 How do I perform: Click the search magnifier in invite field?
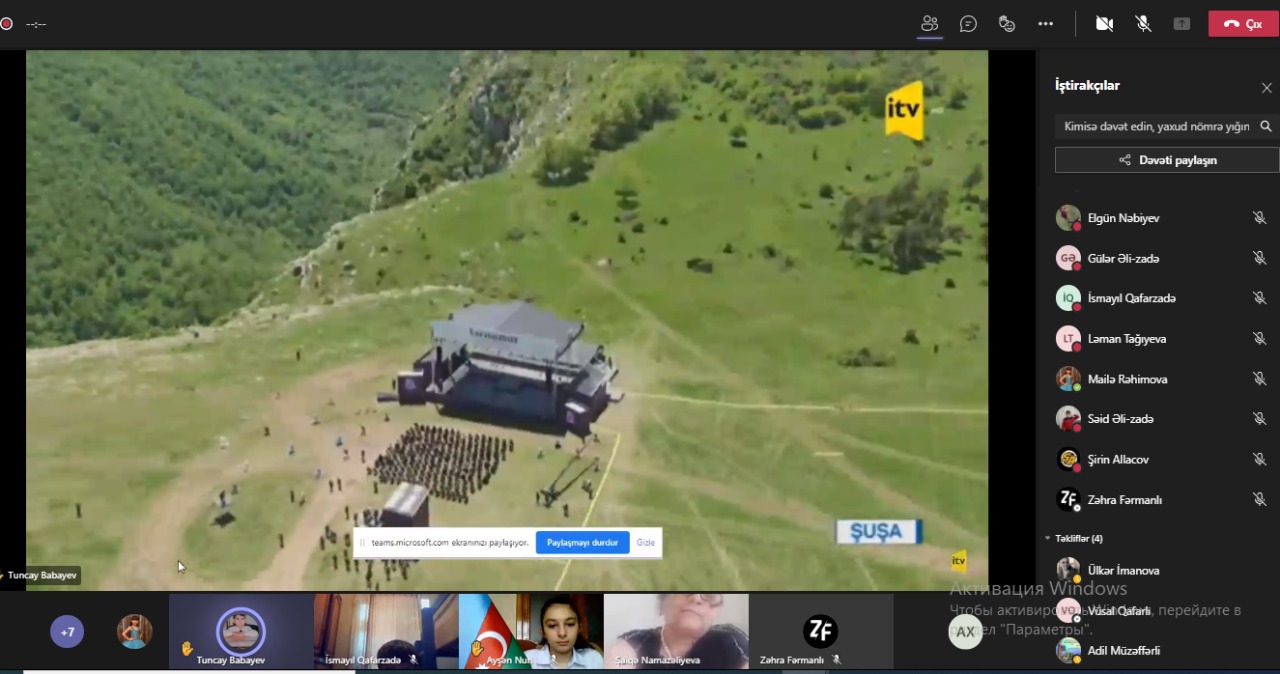coord(1266,126)
